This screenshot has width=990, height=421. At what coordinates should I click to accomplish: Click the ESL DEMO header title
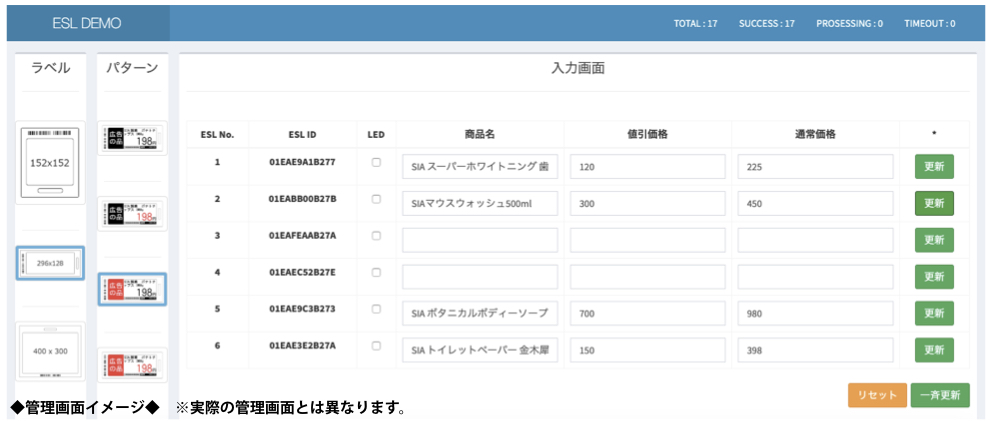pos(87,23)
